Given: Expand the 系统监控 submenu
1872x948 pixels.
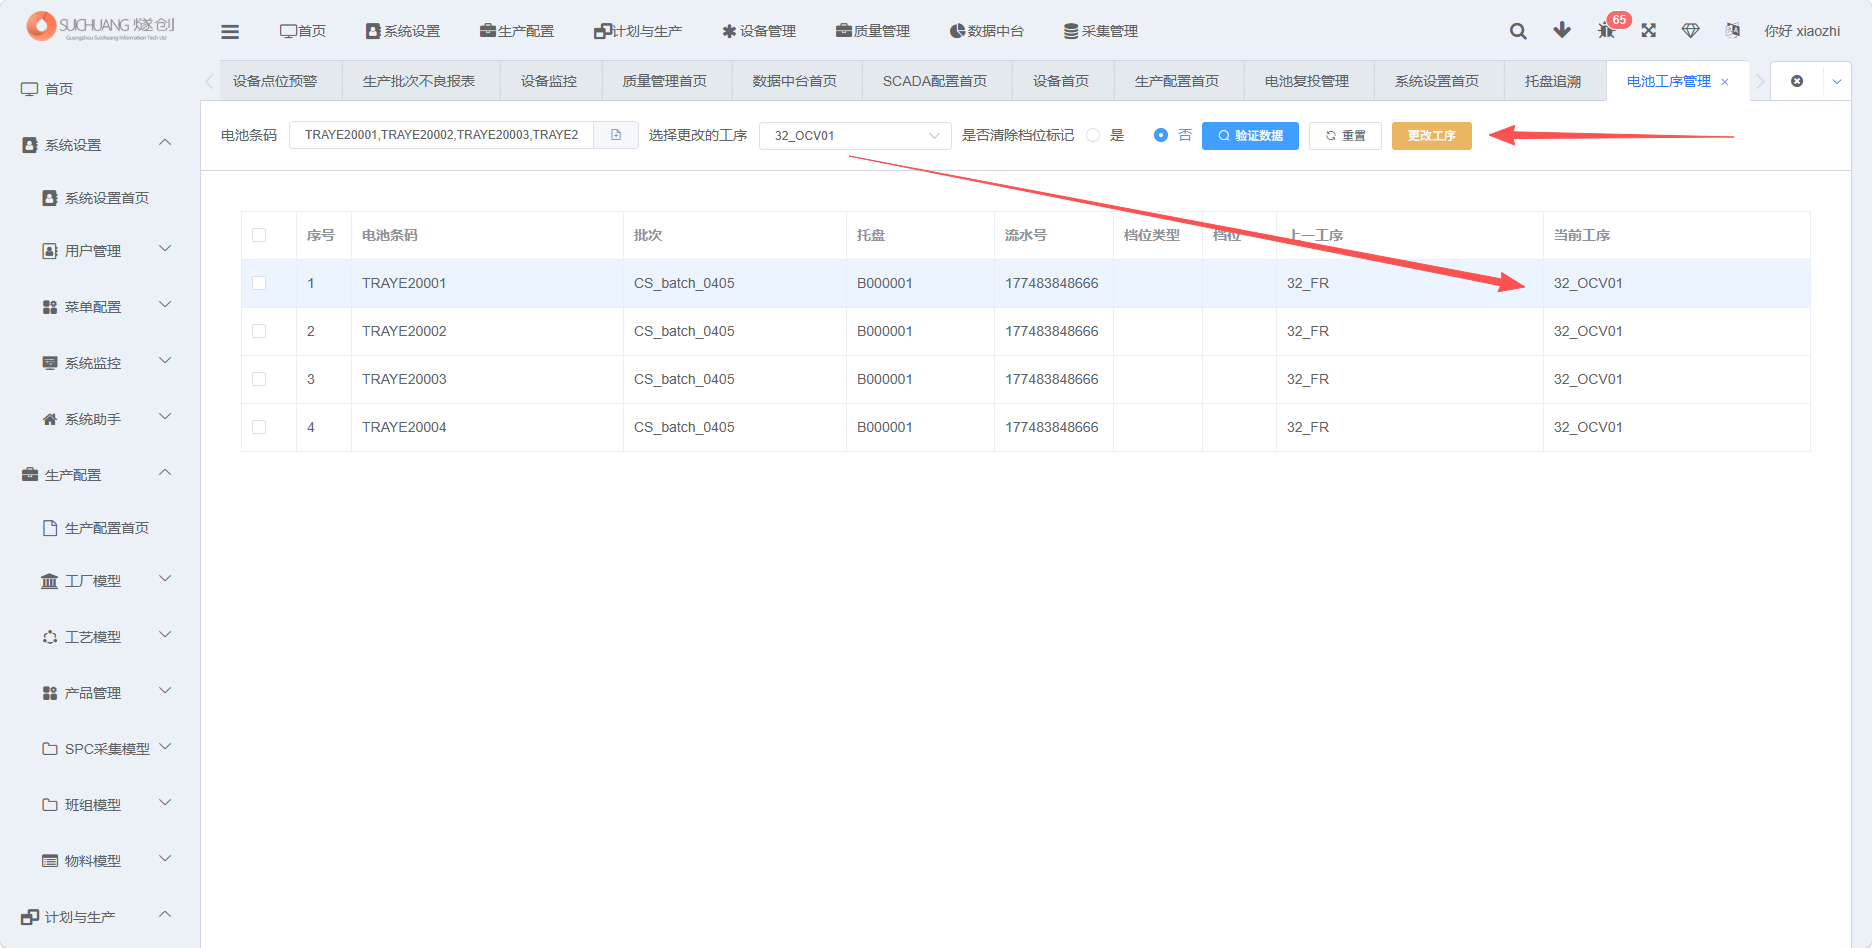Looking at the screenshot, I should tap(165, 361).
